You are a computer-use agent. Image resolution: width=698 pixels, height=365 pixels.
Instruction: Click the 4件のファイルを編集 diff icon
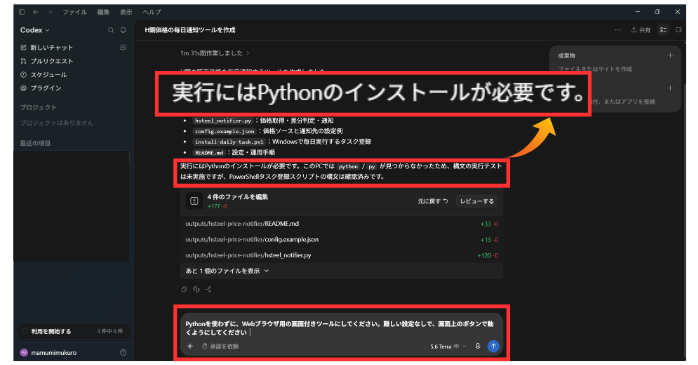coord(194,201)
